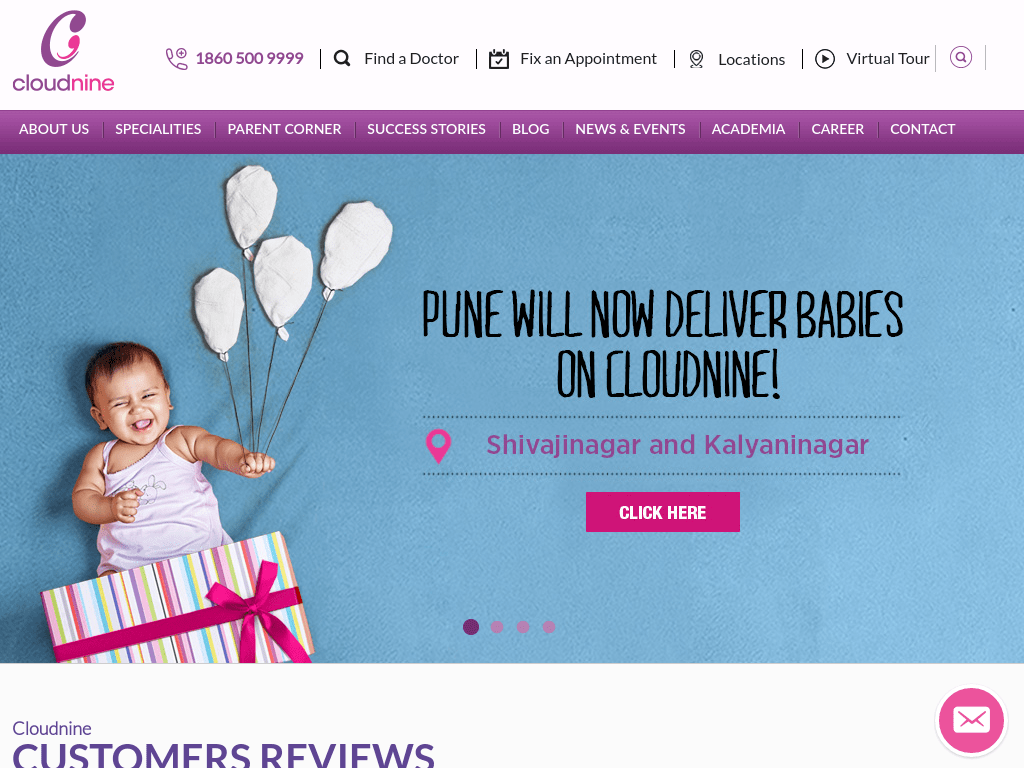Click the phone call icon

pos(176,59)
